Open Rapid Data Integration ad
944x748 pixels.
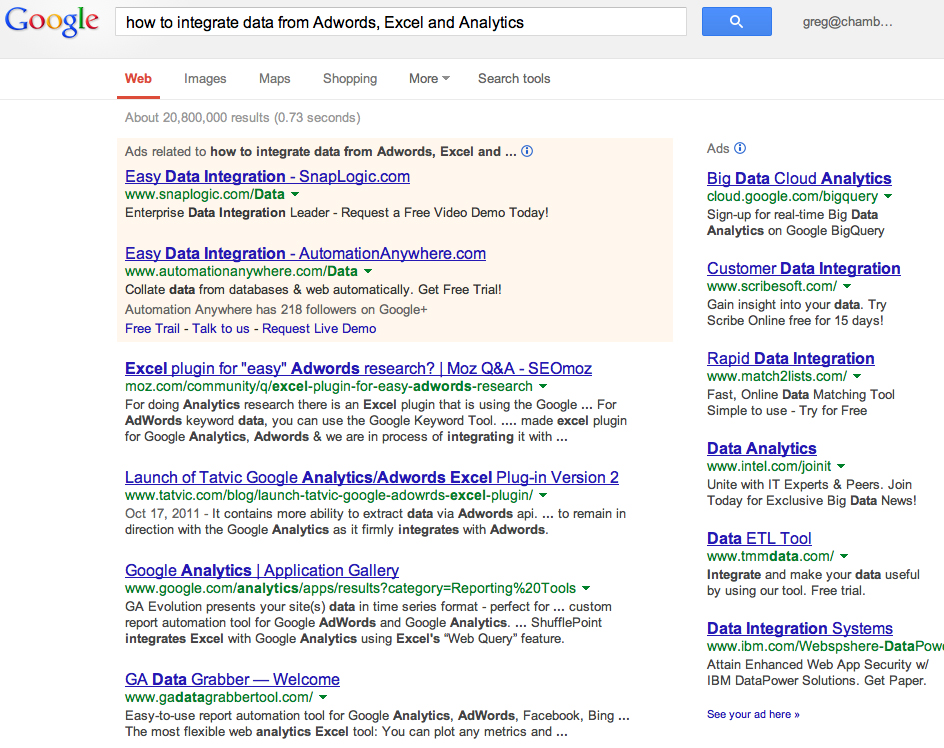(x=790, y=358)
